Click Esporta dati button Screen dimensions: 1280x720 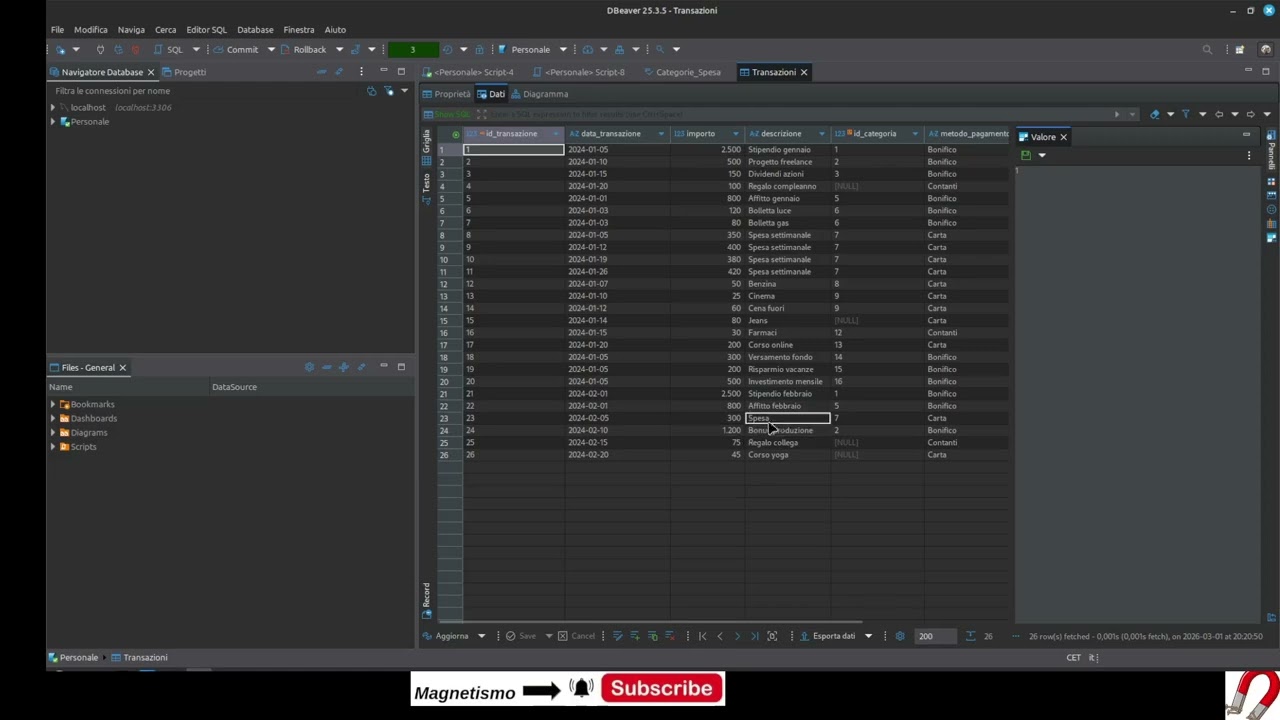tap(828, 636)
